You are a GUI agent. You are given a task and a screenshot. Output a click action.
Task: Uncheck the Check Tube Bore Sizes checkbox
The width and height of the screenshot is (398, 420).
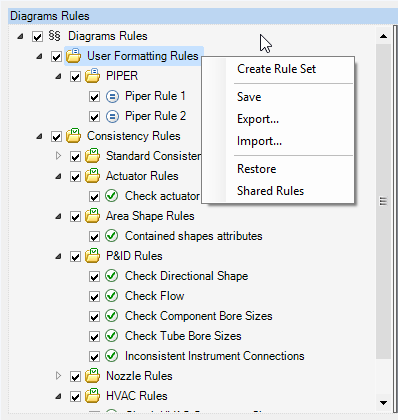[x=94, y=337]
